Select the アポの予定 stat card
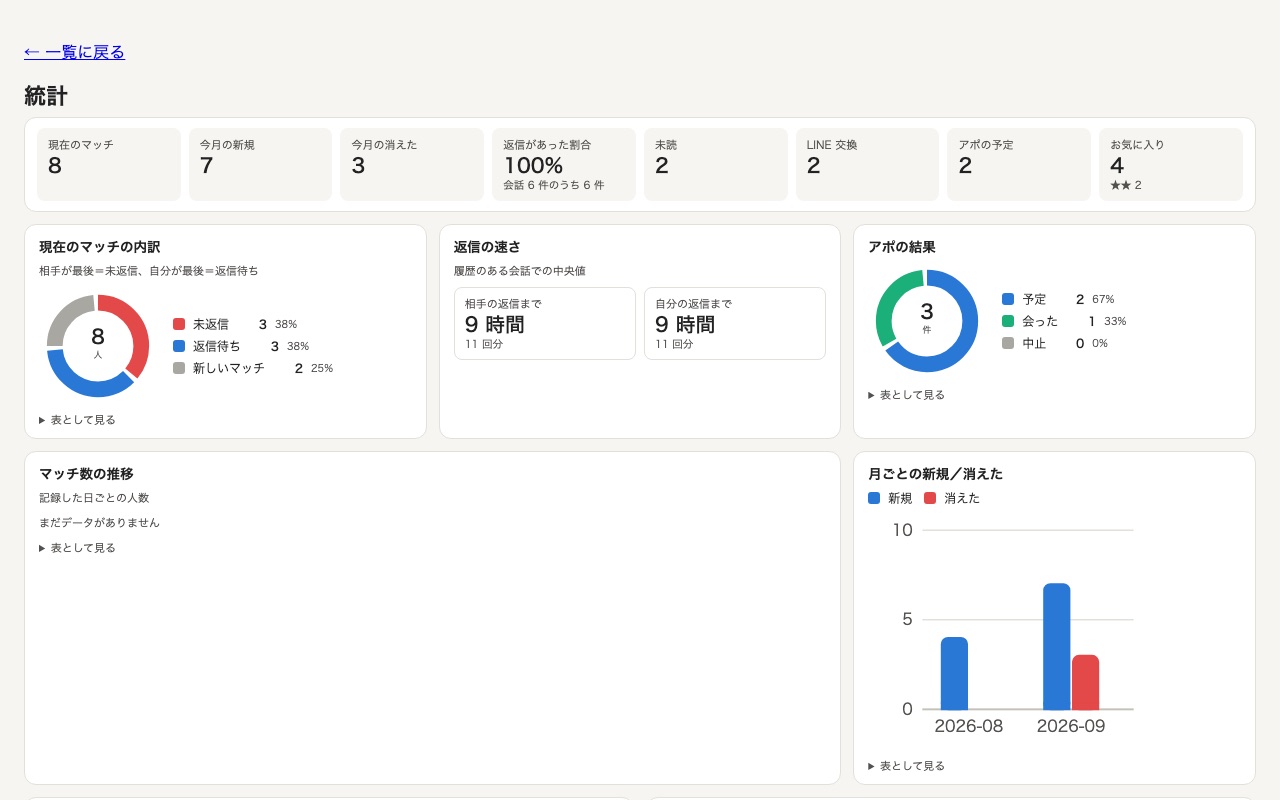Image resolution: width=1280 pixels, height=800 pixels. (1019, 164)
